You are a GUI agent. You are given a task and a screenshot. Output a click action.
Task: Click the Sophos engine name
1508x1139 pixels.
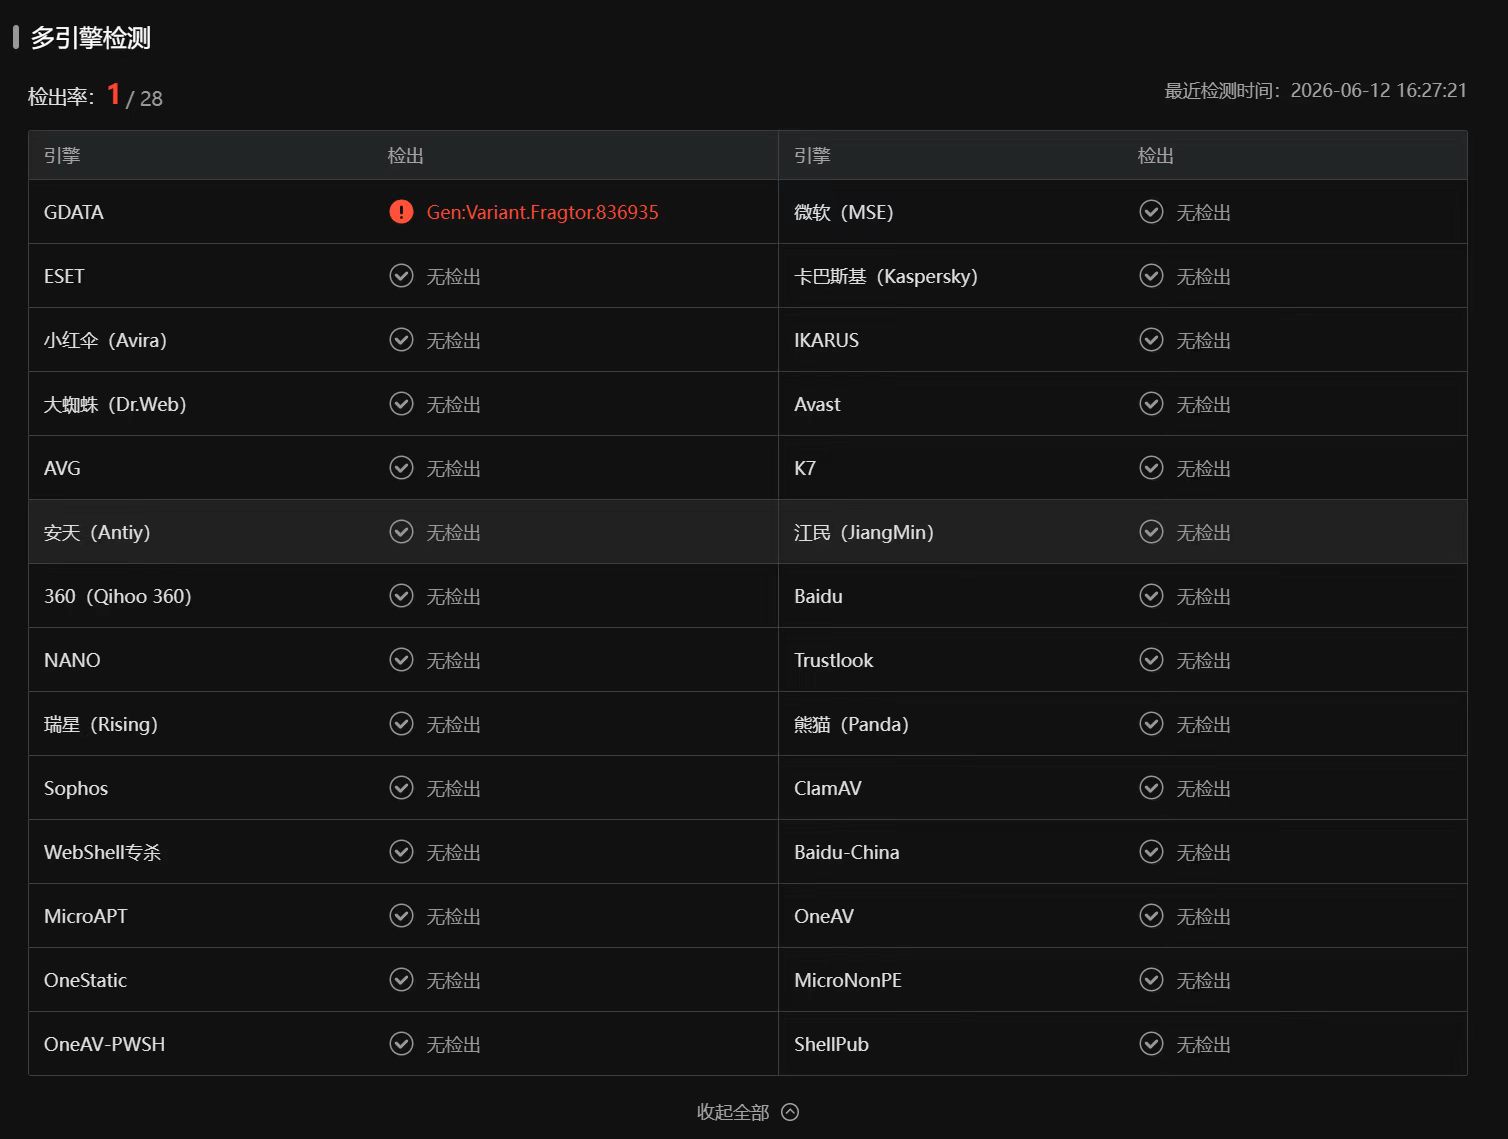76,788
